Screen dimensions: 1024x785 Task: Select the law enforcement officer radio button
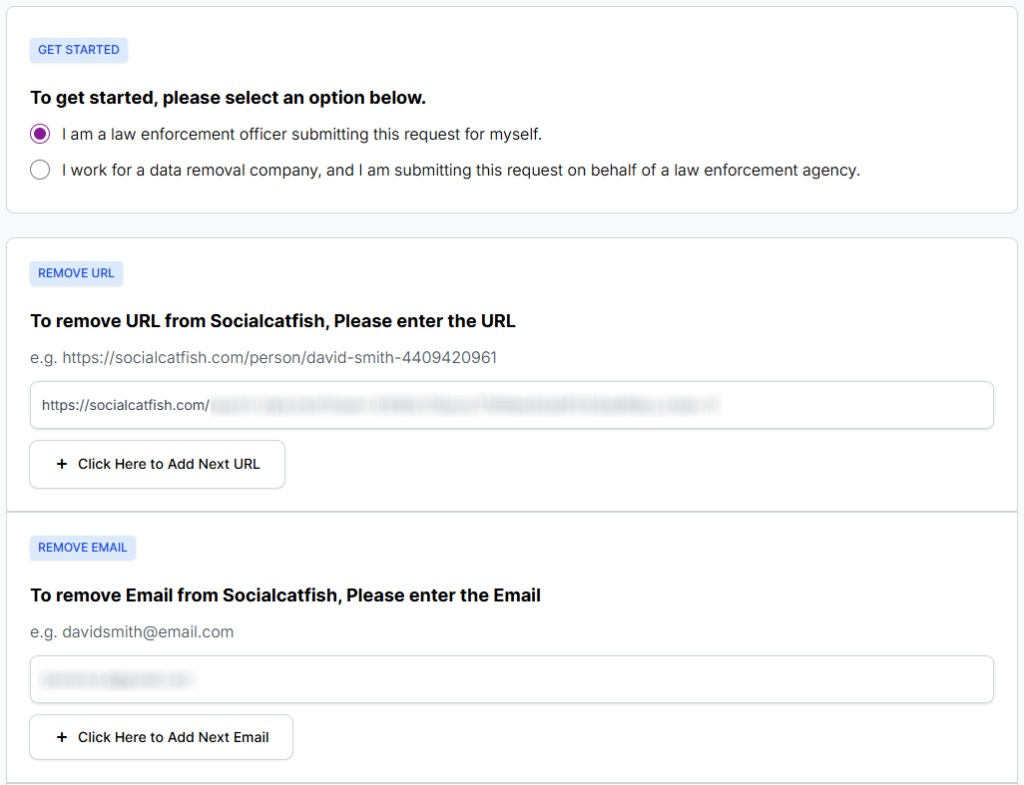click(40, 134)
